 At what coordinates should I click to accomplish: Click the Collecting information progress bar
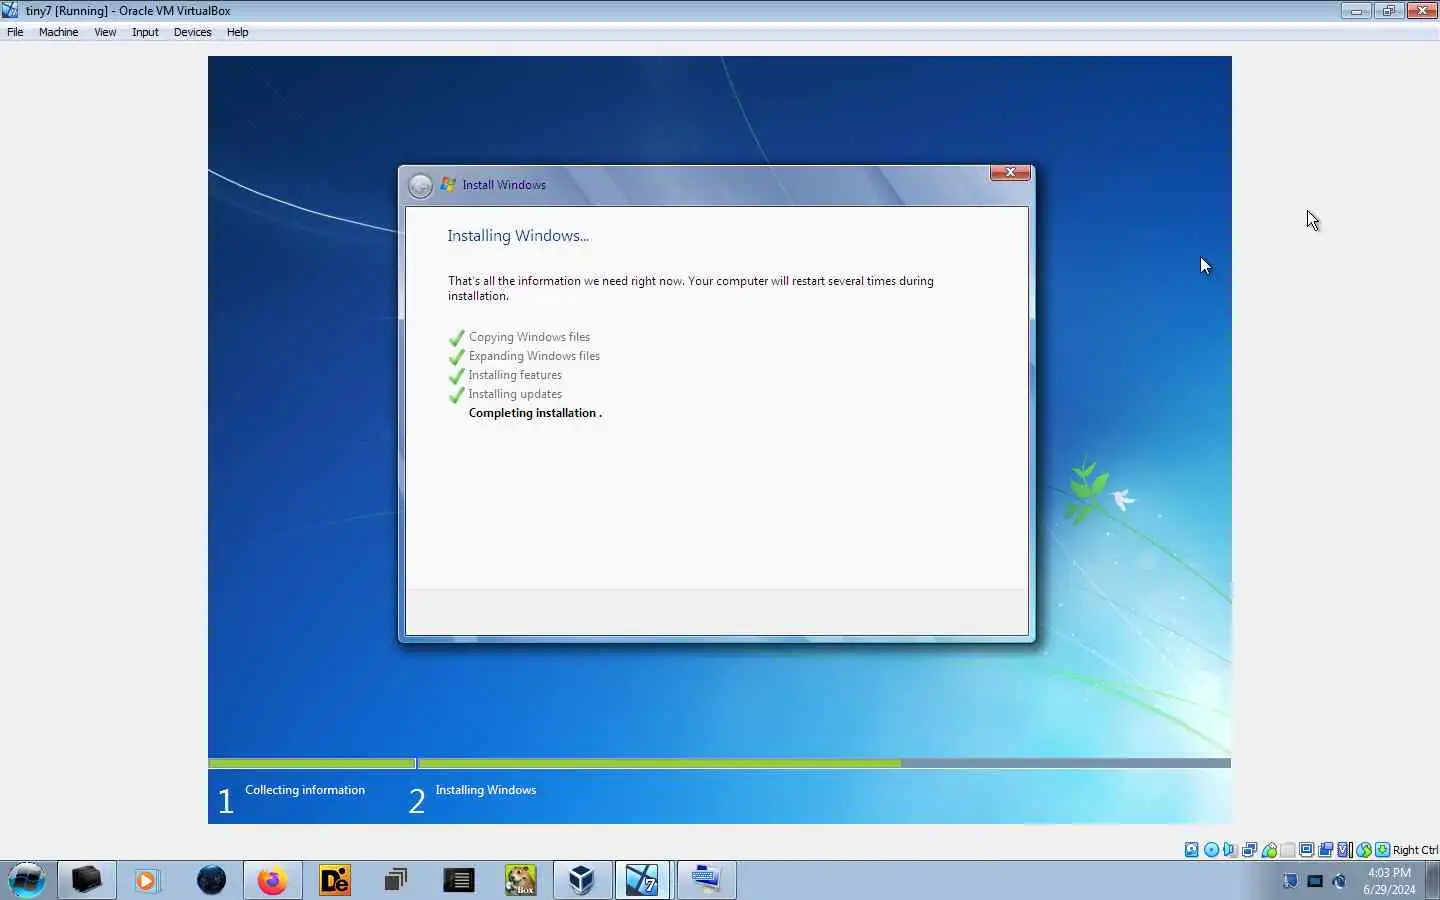coord(312,763)
